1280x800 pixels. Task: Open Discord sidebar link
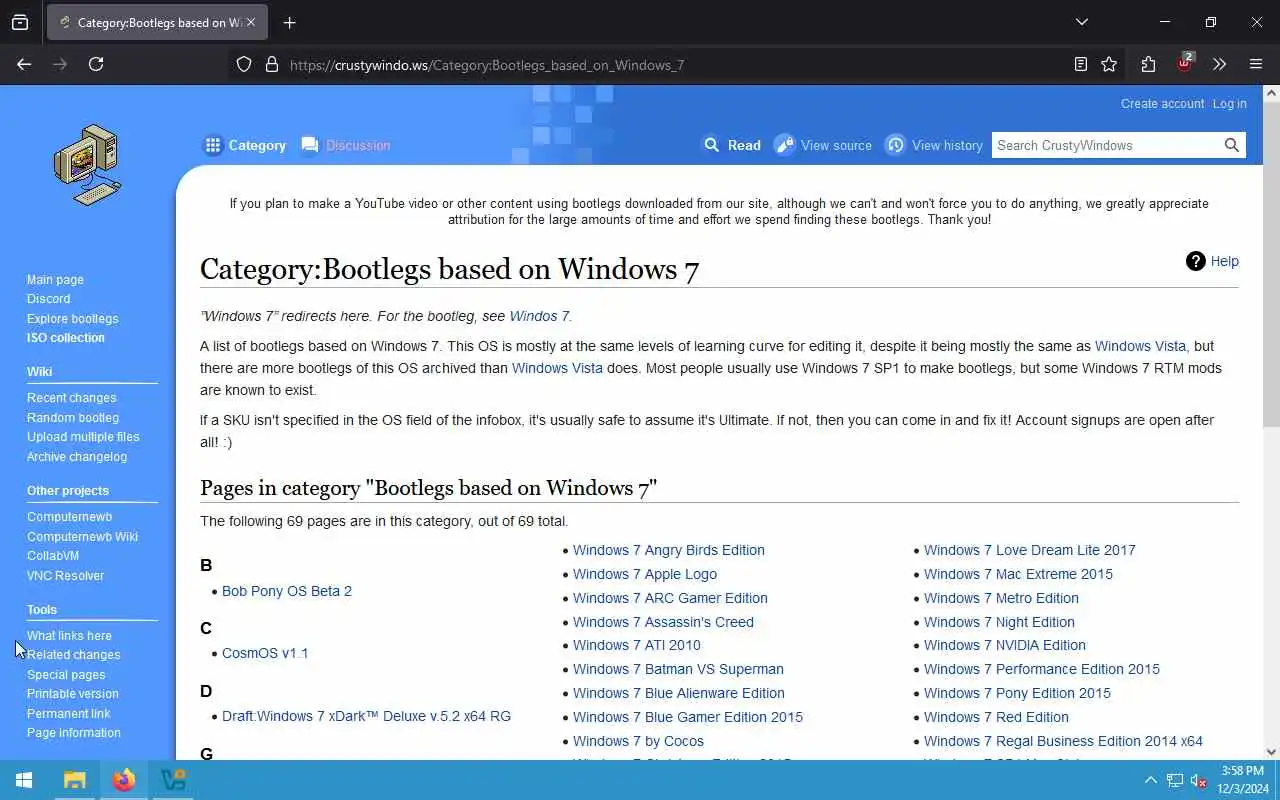tap(48, 299)
